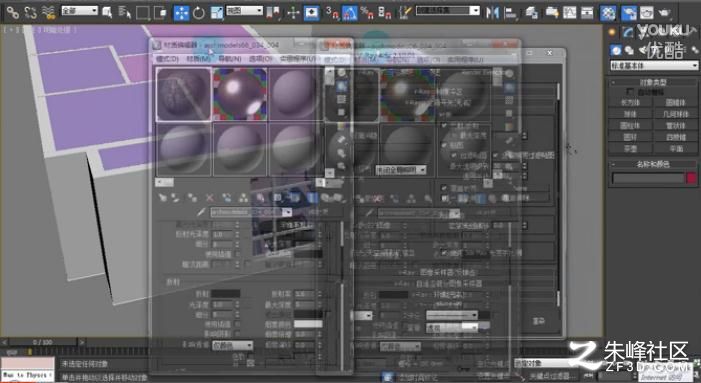Open the 导航(N) menu in Material Editor
701x383 pixels.
click(231, 59)
